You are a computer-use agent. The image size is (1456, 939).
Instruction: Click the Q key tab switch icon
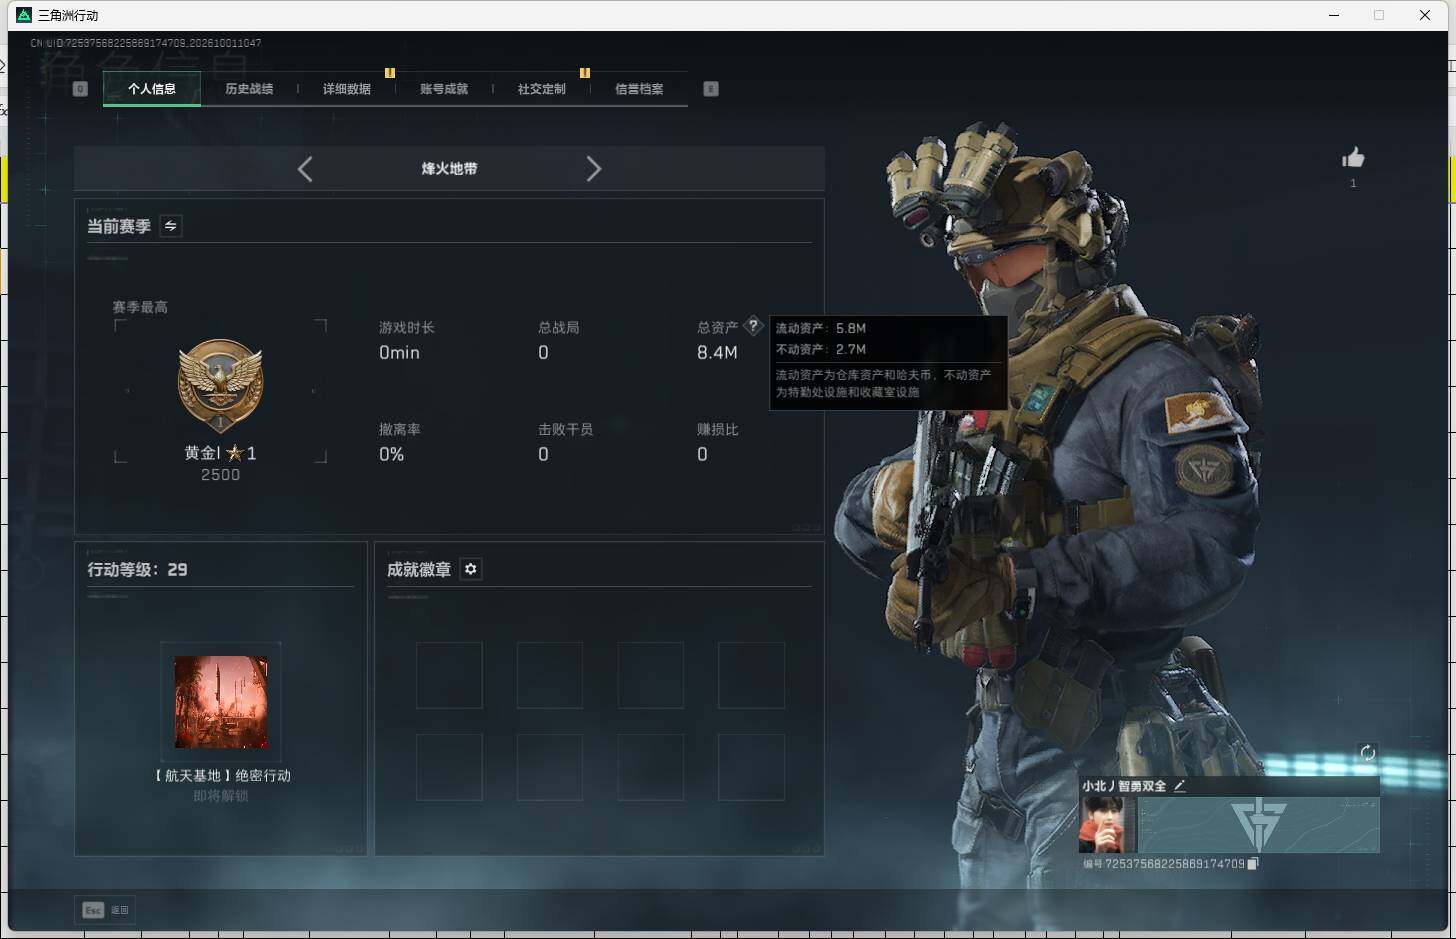81,89
